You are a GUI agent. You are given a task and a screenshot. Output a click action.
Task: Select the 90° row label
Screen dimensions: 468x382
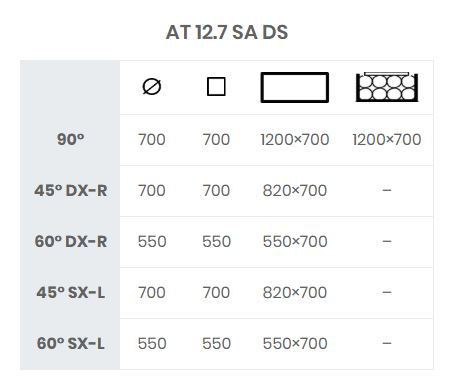pyautogui.click(x=70, y=139)
